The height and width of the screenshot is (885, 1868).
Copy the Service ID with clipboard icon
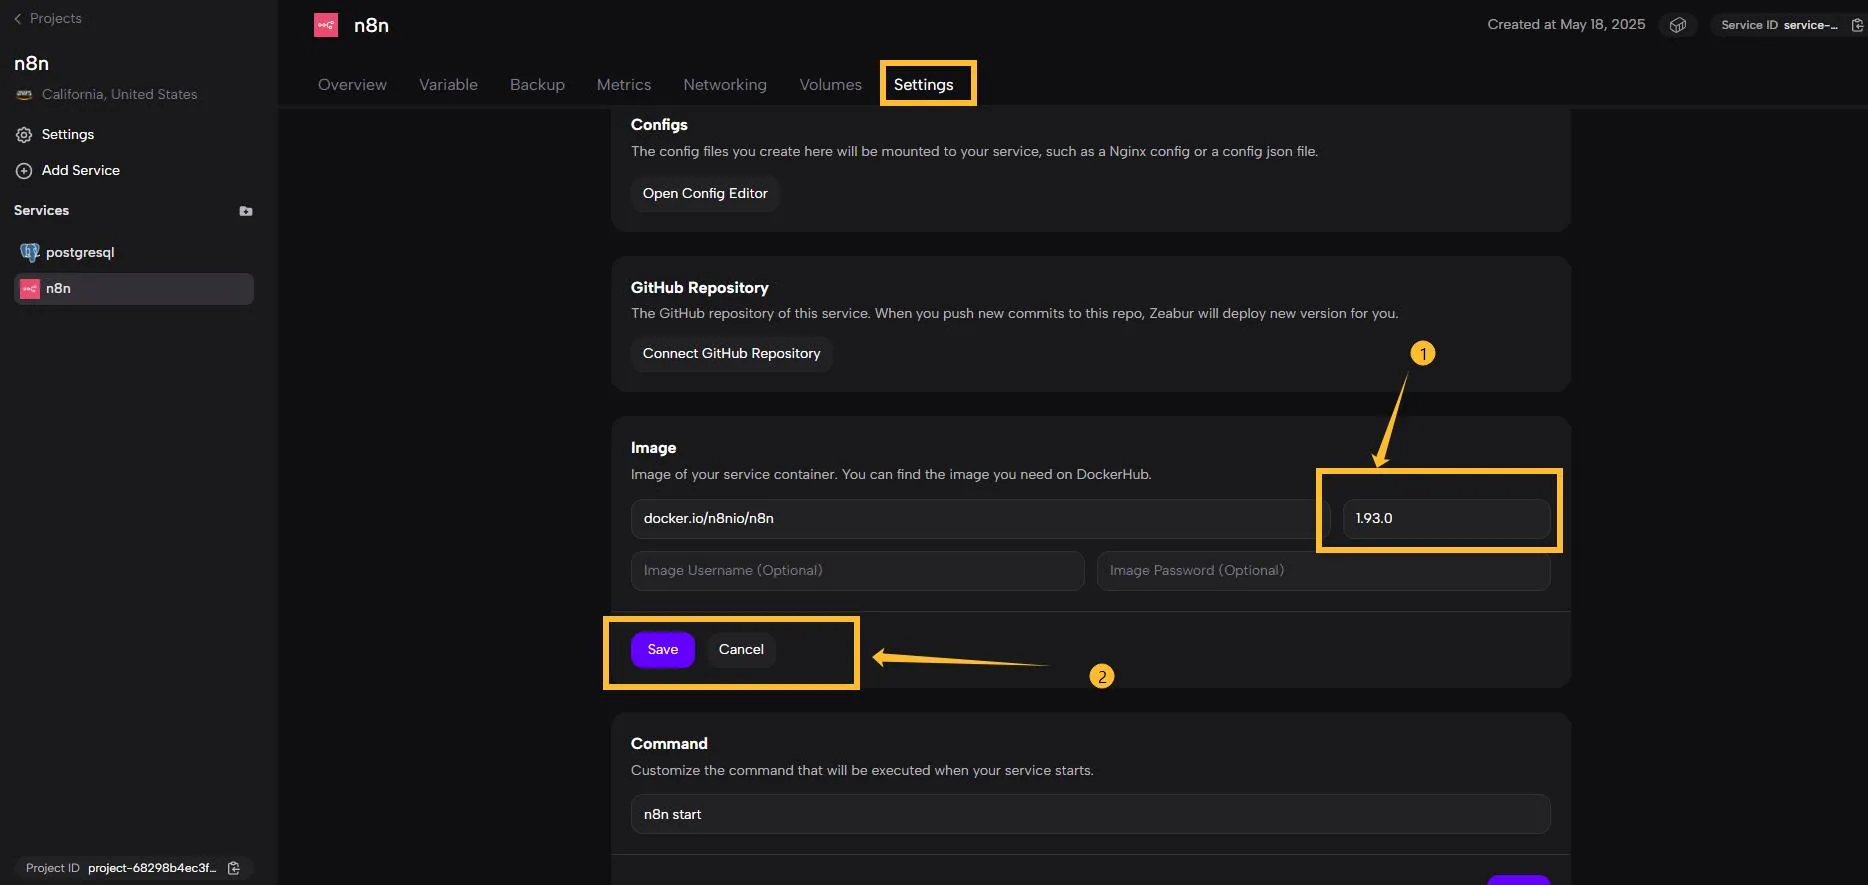(1856, 25)
